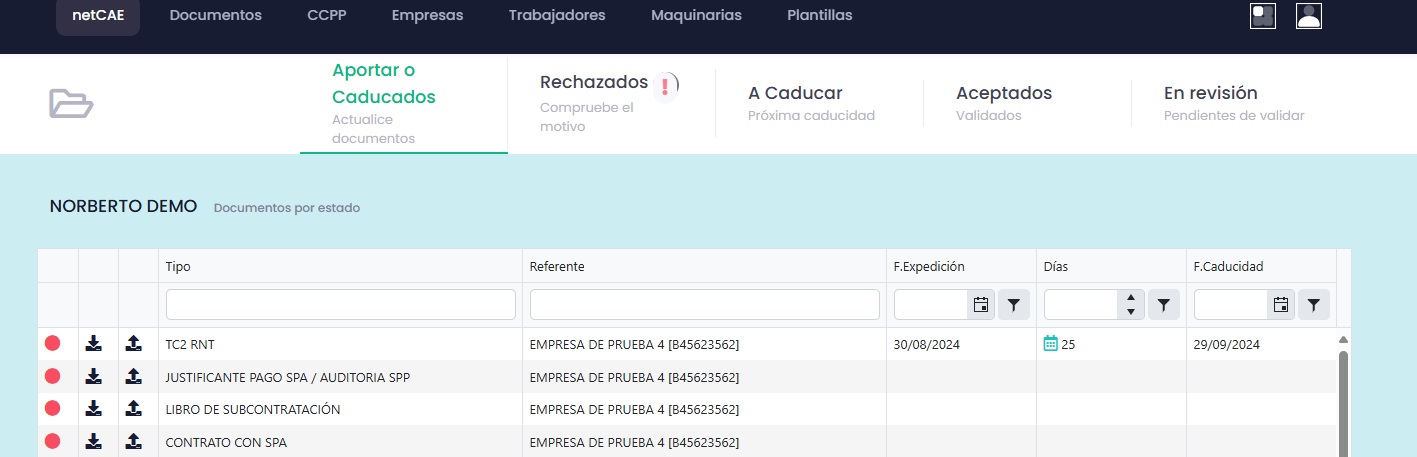1417x457 pixels.
Task: Click red status dot for JUSTIFICANTE PAGO SPA
Action: pos(53,377)
